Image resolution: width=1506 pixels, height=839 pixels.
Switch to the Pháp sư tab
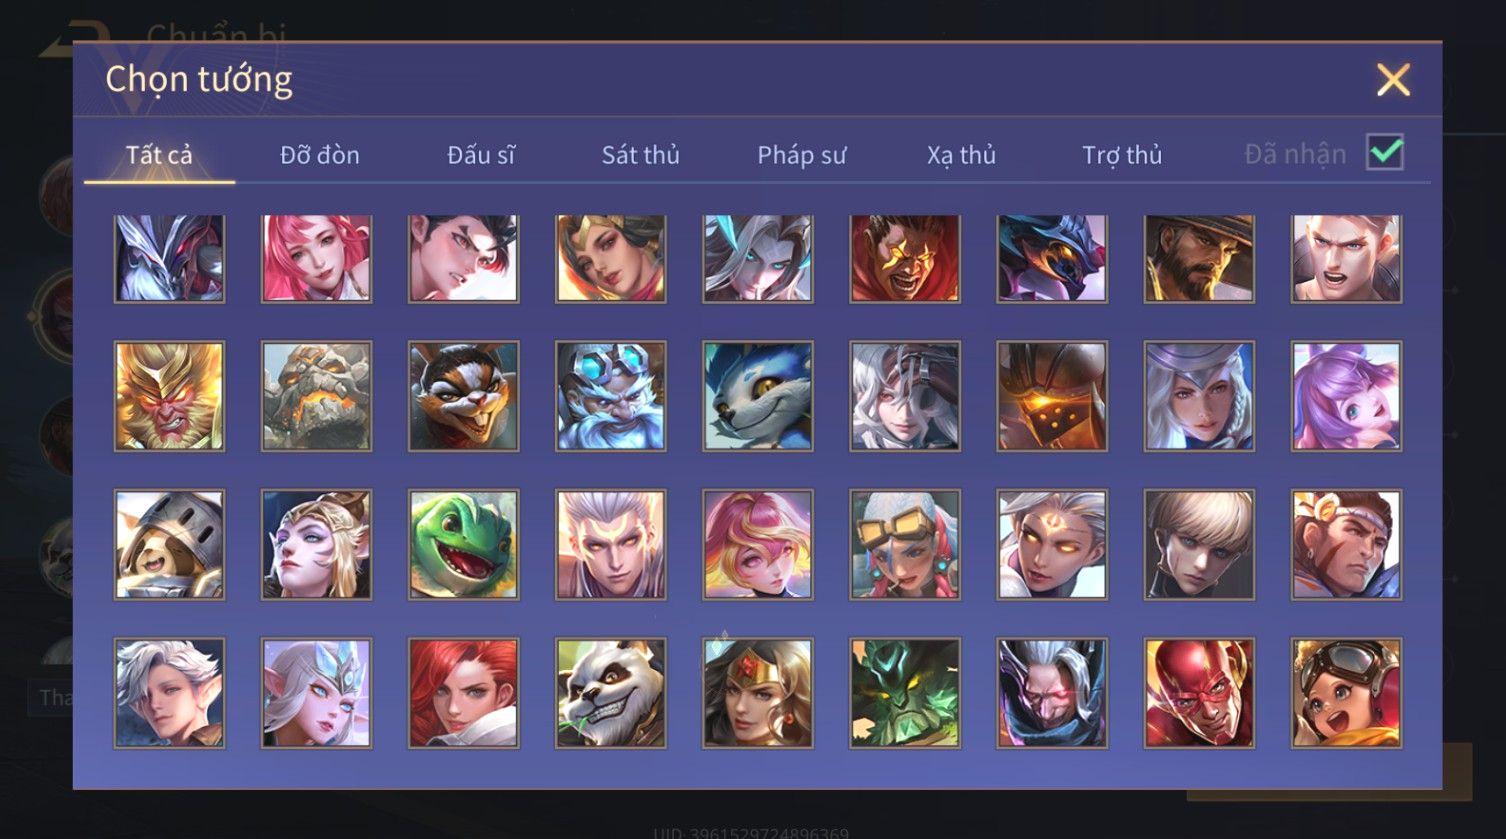tap(801, 155)
